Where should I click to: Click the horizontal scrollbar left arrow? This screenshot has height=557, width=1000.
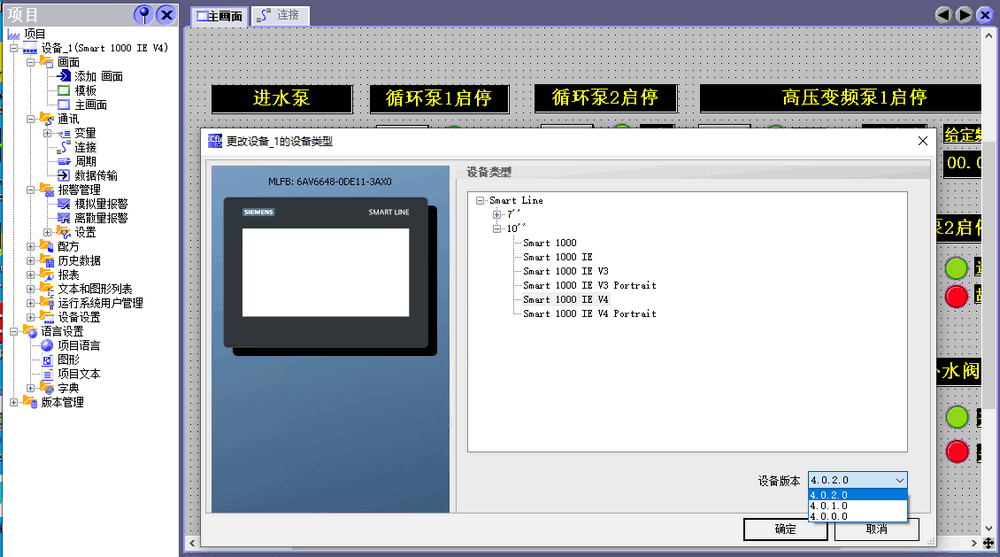click(x=192, y=543)
